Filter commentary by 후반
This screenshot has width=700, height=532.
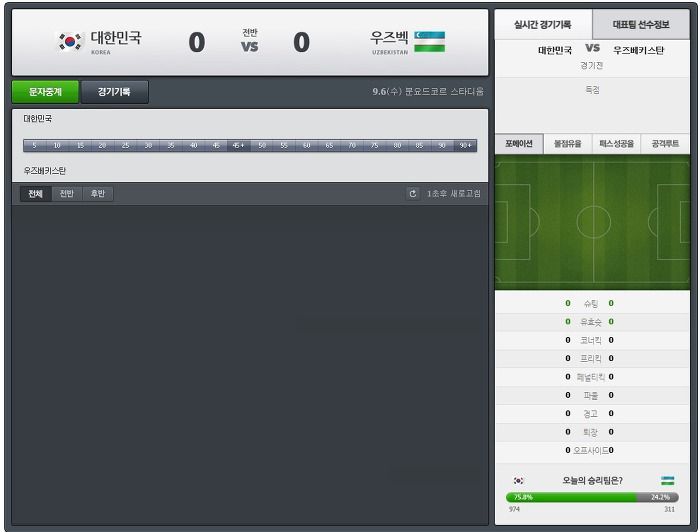click(98, 194)
